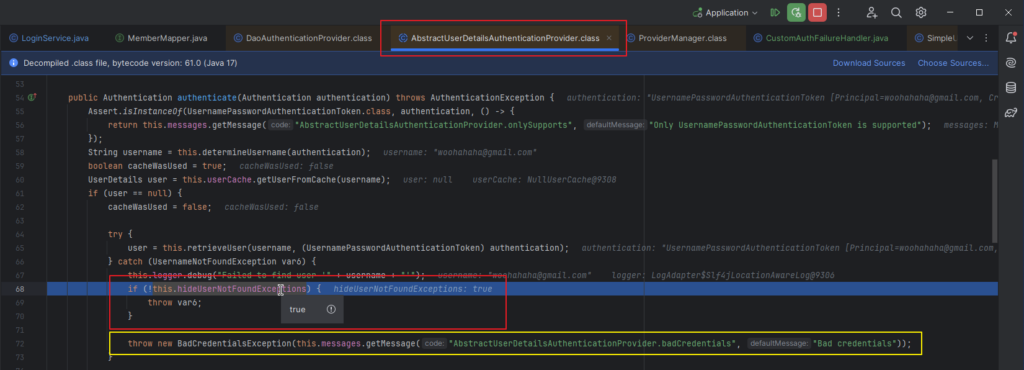Select AbstractUserDetailsAuthenticationProvider.class tab
This screenshot has width=1024, height=370.
tap(504, 39)
